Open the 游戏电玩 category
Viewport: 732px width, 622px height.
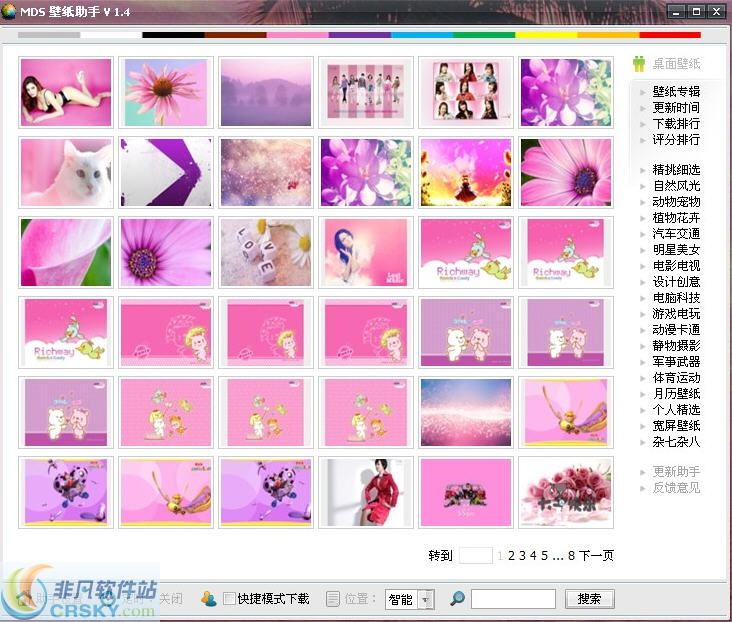(x=676, y=313)
